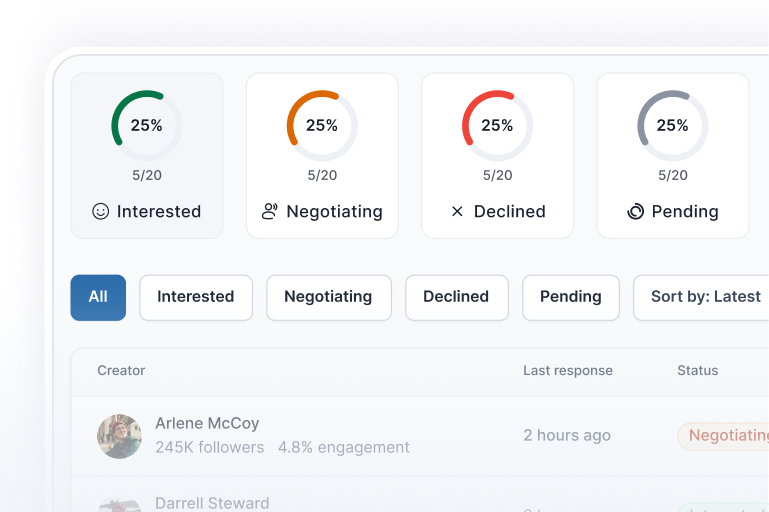The width and height of the screenshot is (769, 512).
Task: Show only Declined creators tab
Action: click(456, 297)
